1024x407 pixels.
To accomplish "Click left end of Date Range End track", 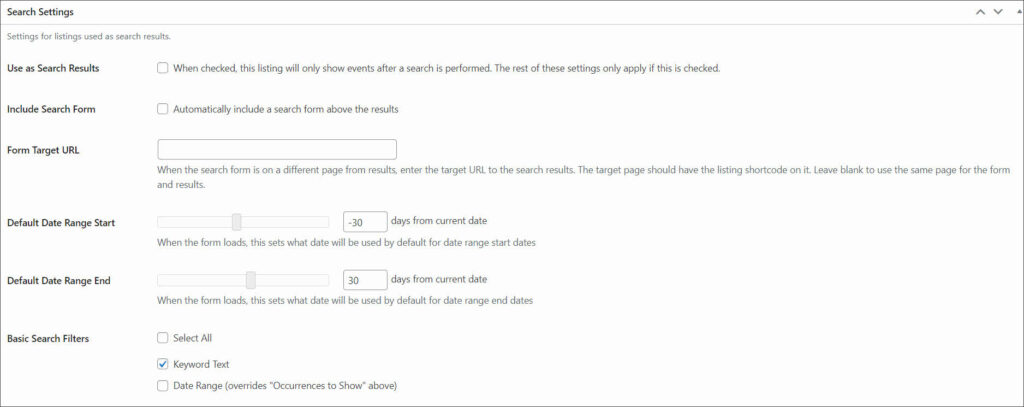I will pos(161,280).
